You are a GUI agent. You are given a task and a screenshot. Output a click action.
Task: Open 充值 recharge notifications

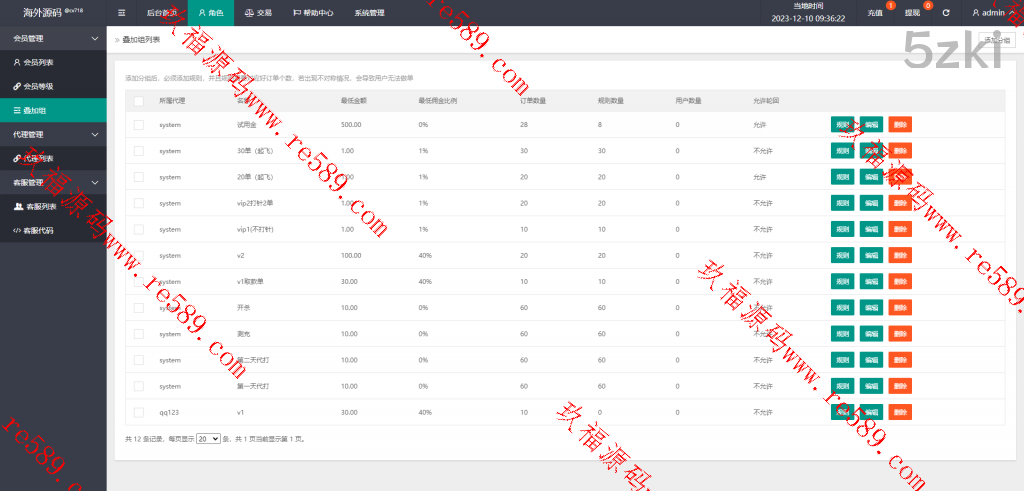875,13
